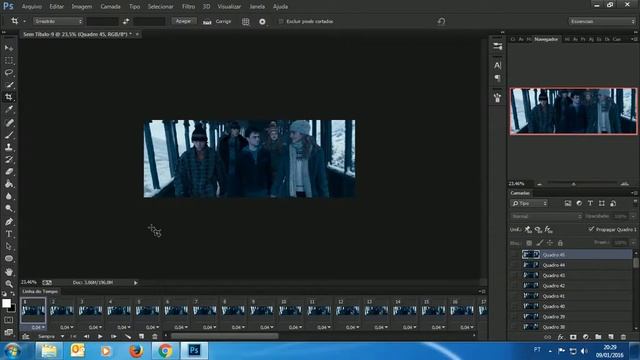
Task: Select the Dodge tool
Action: tap(9, 208)
